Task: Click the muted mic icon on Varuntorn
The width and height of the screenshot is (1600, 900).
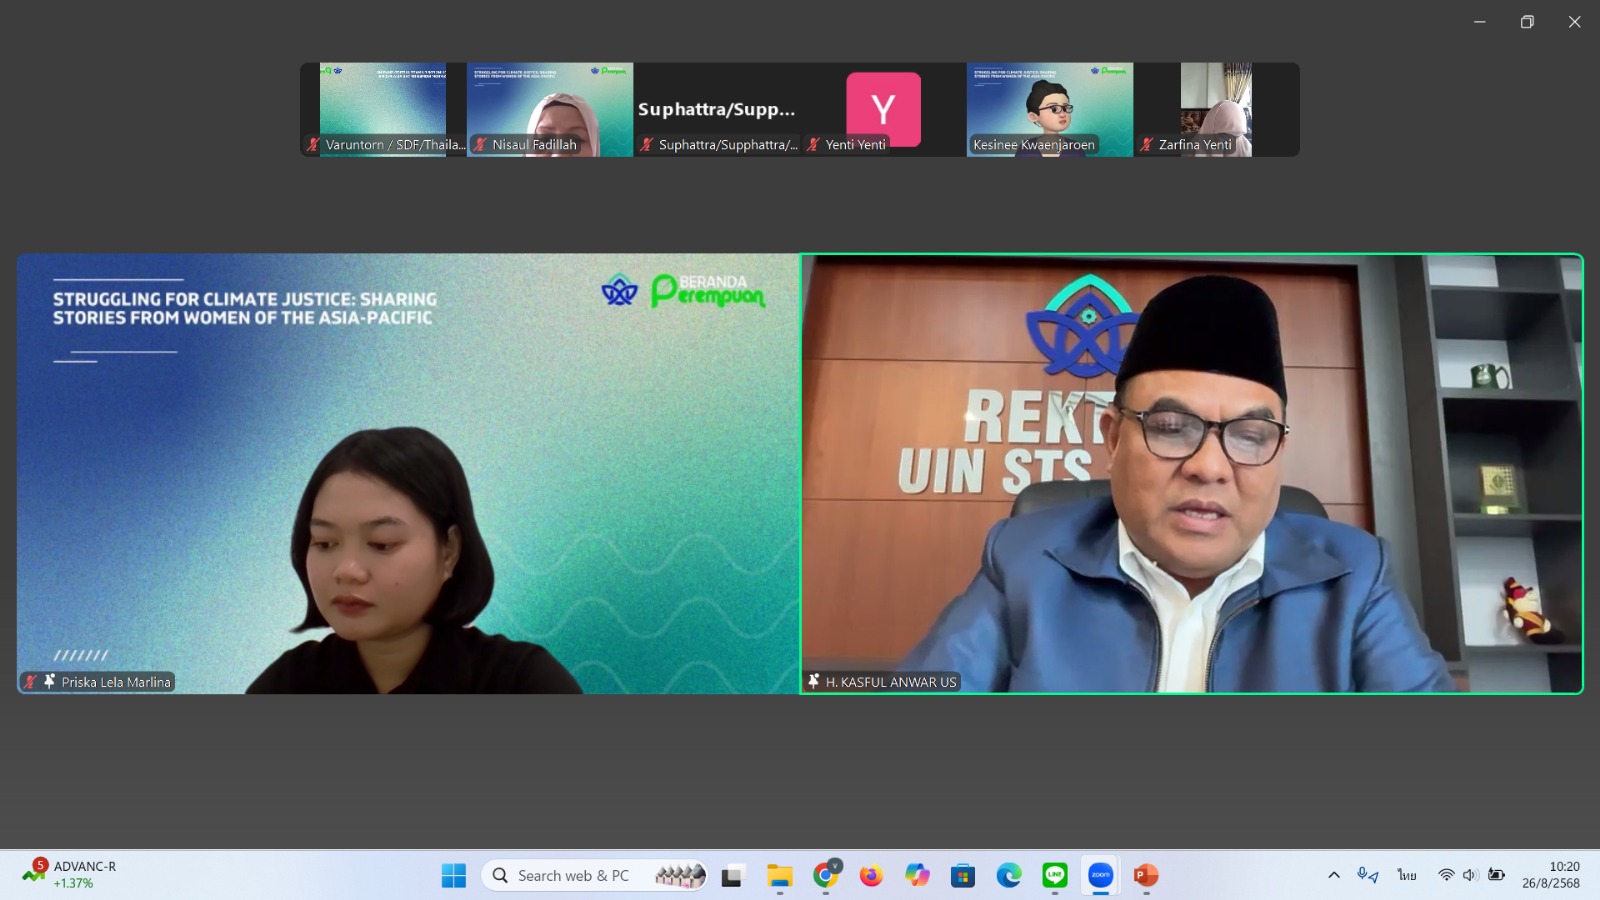Action: click(313, 145)
